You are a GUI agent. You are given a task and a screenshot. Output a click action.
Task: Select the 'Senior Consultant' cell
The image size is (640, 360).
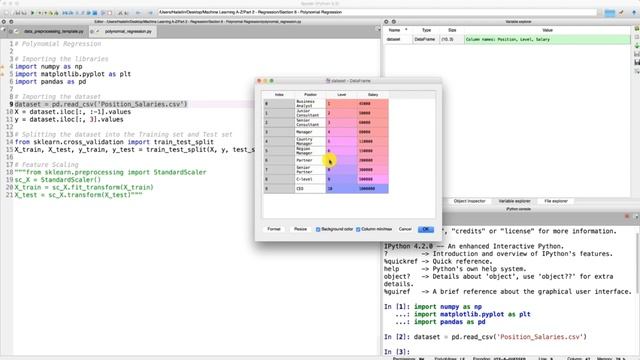[x=310, y=122]
